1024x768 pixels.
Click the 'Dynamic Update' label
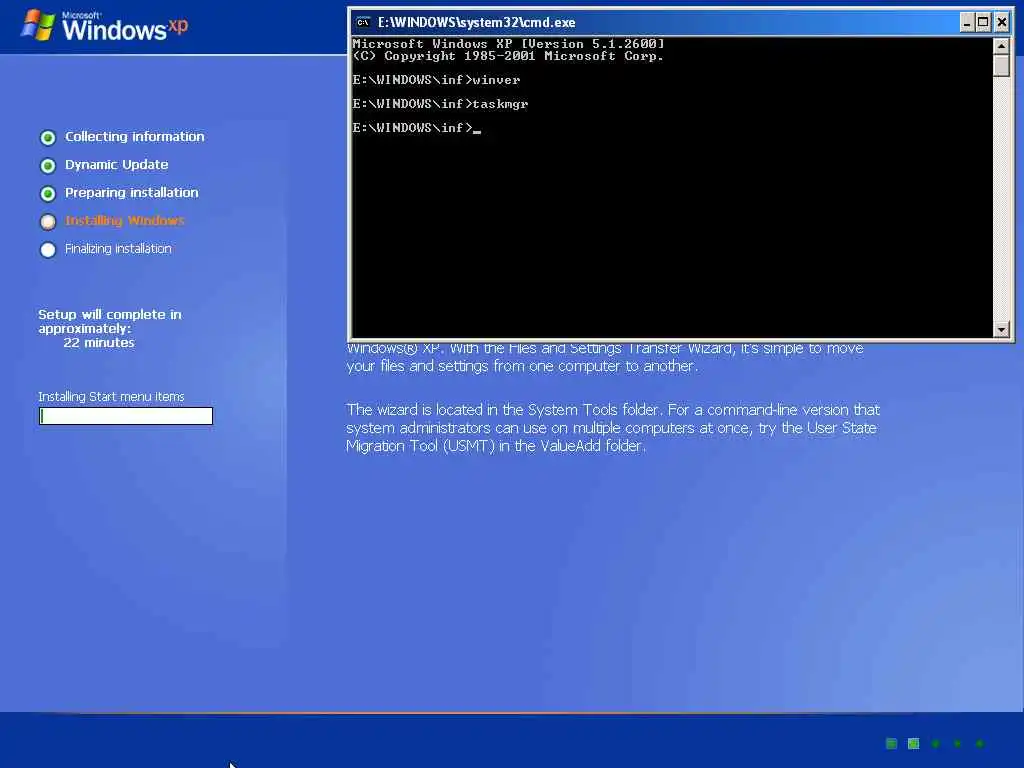pyautogui.click(x=116, y=165)
